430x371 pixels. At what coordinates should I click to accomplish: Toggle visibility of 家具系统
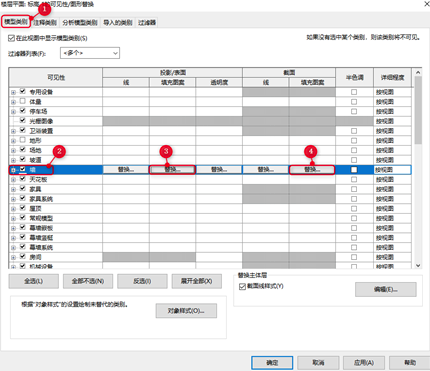pos(23,198)
